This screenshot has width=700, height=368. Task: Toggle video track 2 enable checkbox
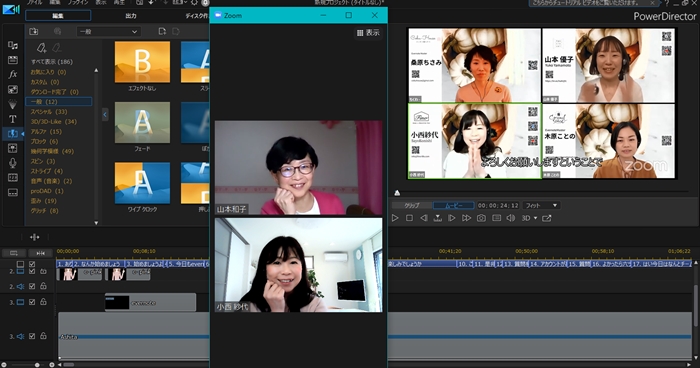point(32,271)
